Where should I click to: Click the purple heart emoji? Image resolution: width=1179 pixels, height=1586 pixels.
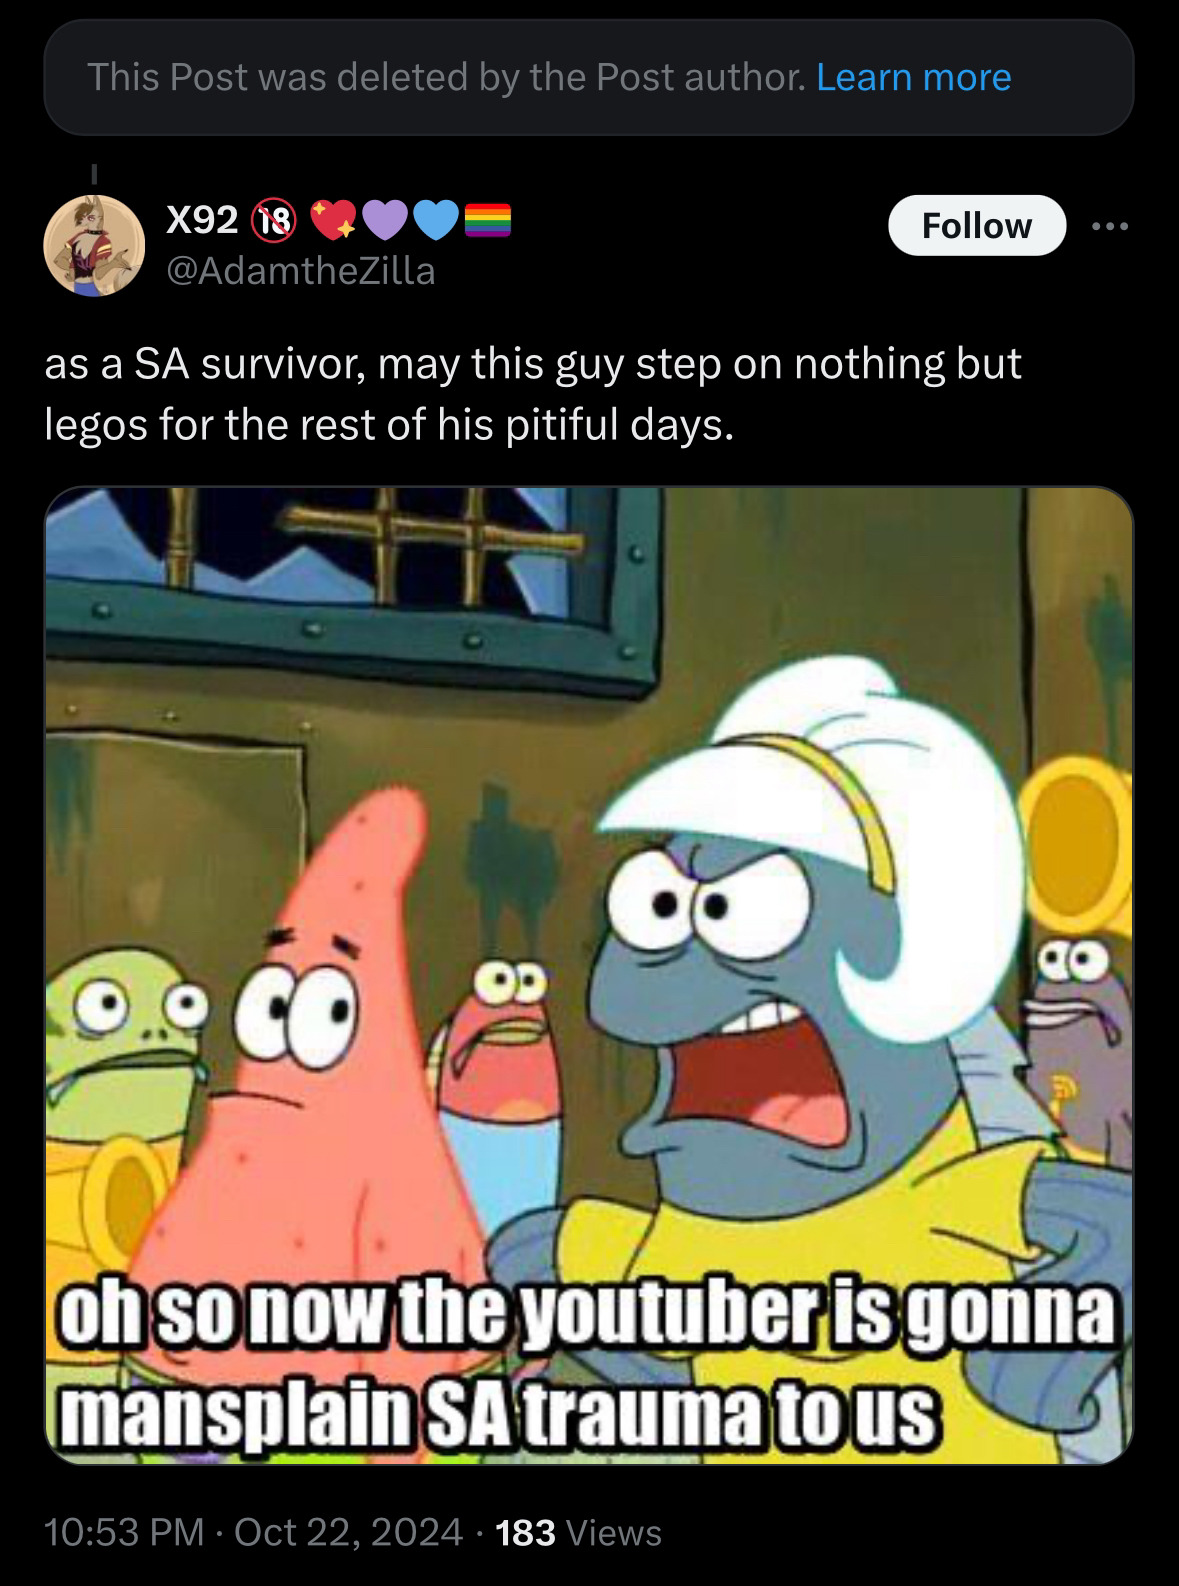(385, 221)
